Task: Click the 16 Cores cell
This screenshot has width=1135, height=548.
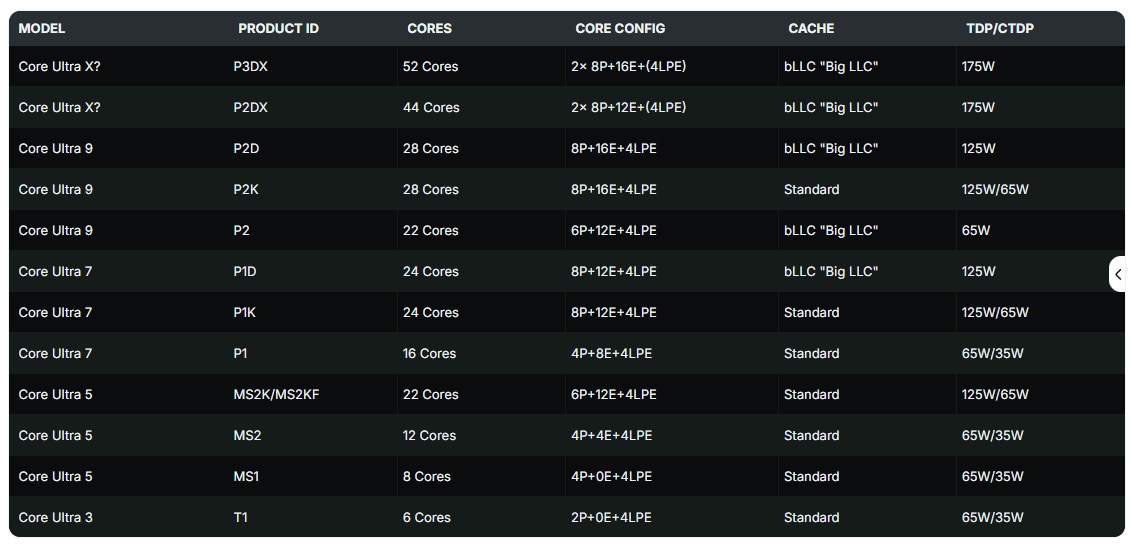Action: click(x=429, y=354)
